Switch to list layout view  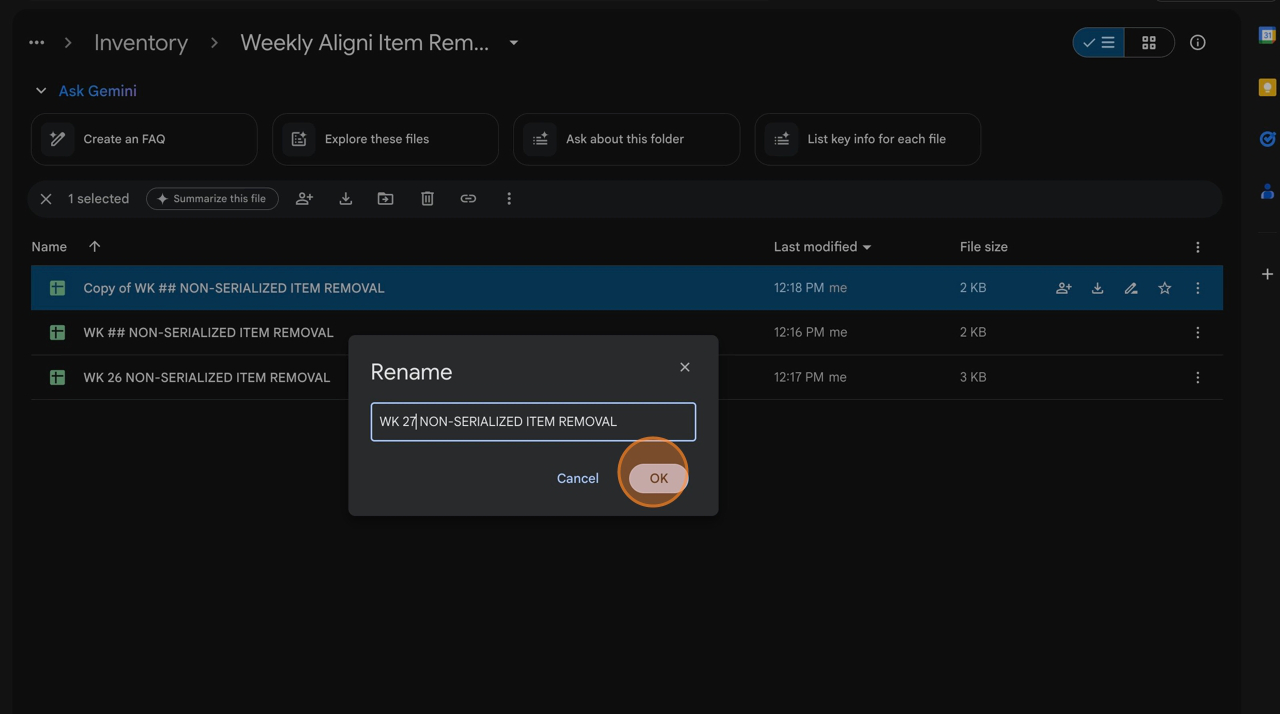coord(1099,43)
